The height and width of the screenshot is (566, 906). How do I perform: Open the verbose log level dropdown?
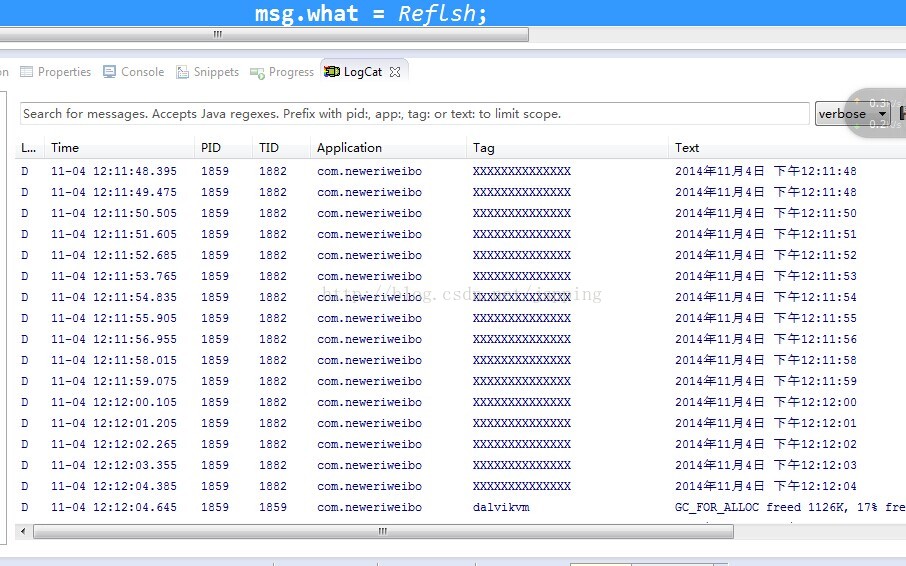[x=852, y=114]
